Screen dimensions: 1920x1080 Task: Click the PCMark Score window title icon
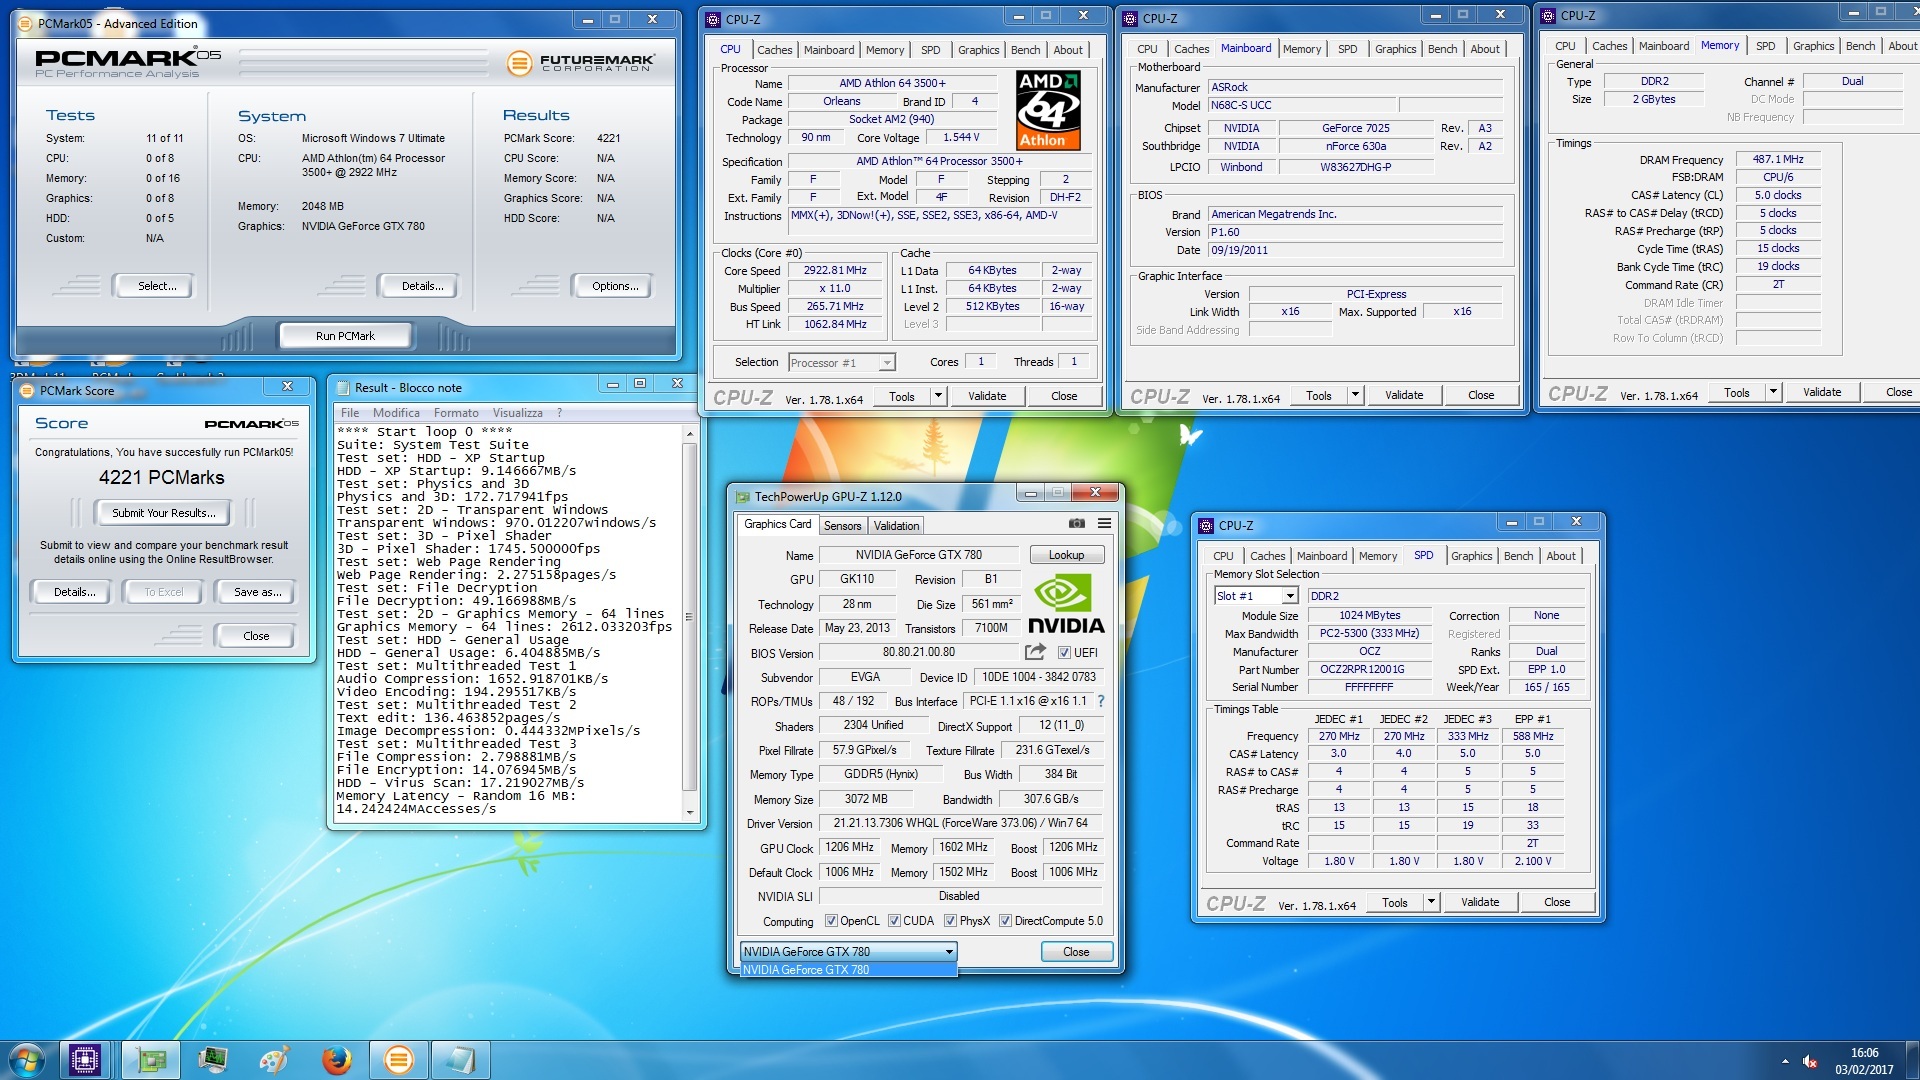pyautogui.click(x=28, y=391)
